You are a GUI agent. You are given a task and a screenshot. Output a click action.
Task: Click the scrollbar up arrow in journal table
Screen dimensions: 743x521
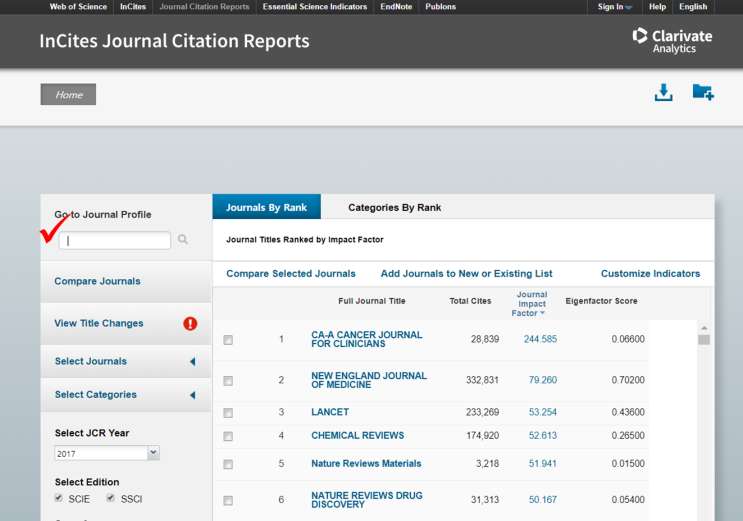(x=704, y=328)
